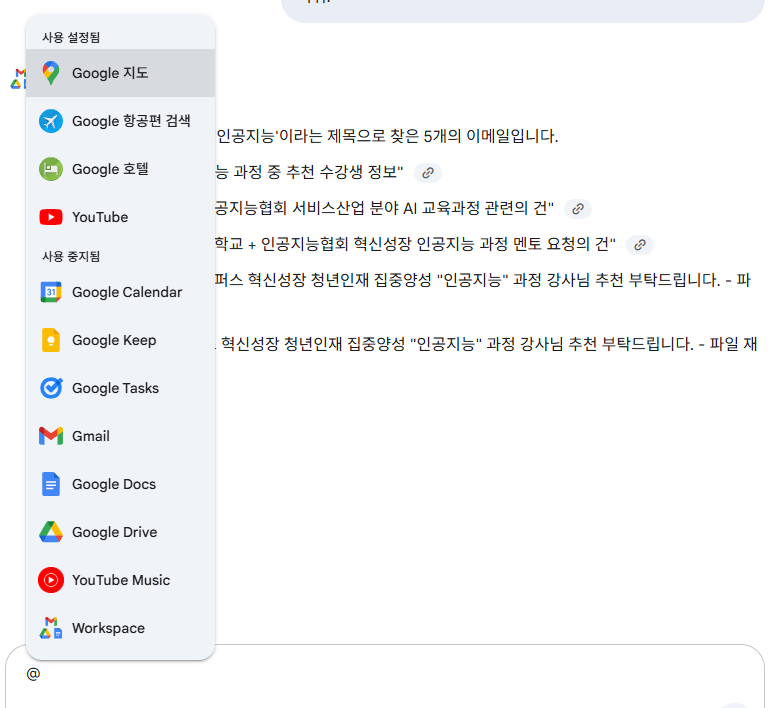Choose the 'Gmail' entry label
780x708 pixels.
[91, 436]
